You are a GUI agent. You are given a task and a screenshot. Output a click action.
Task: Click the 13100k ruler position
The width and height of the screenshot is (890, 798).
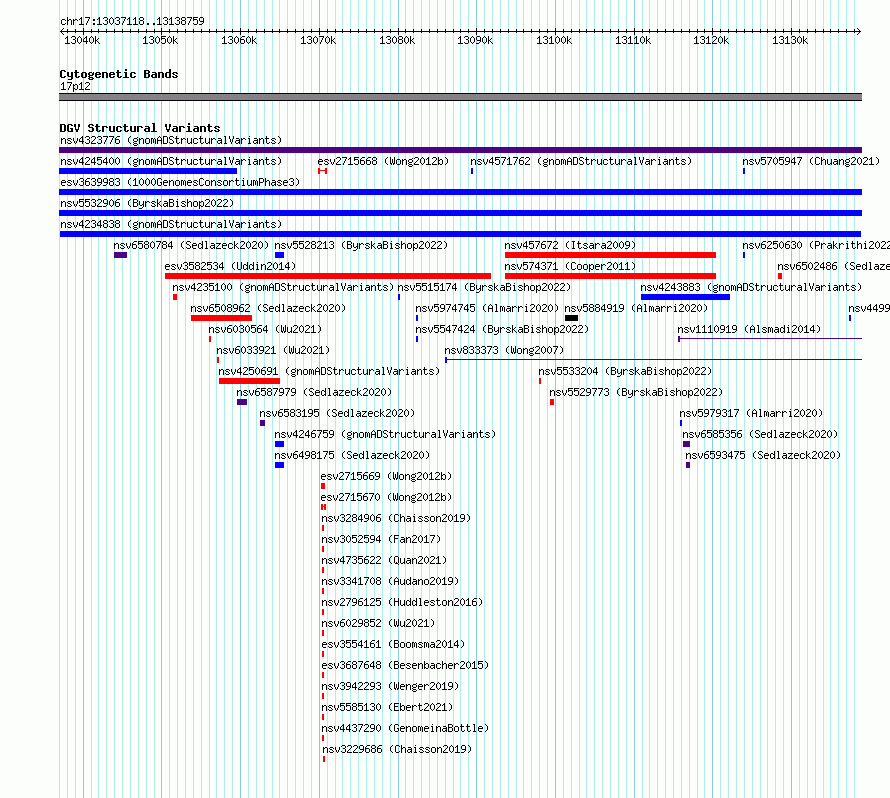coord(554,40)
